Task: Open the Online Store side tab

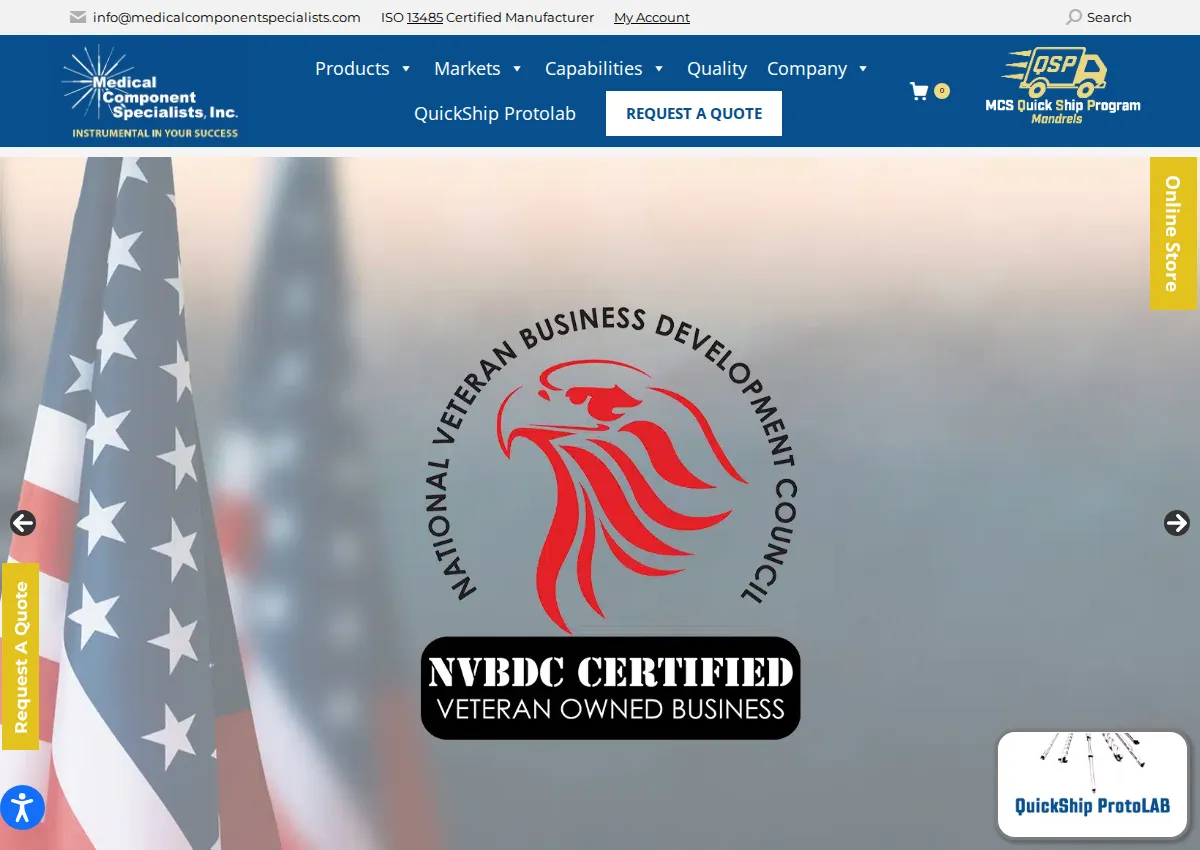Action: (1173, 233)
